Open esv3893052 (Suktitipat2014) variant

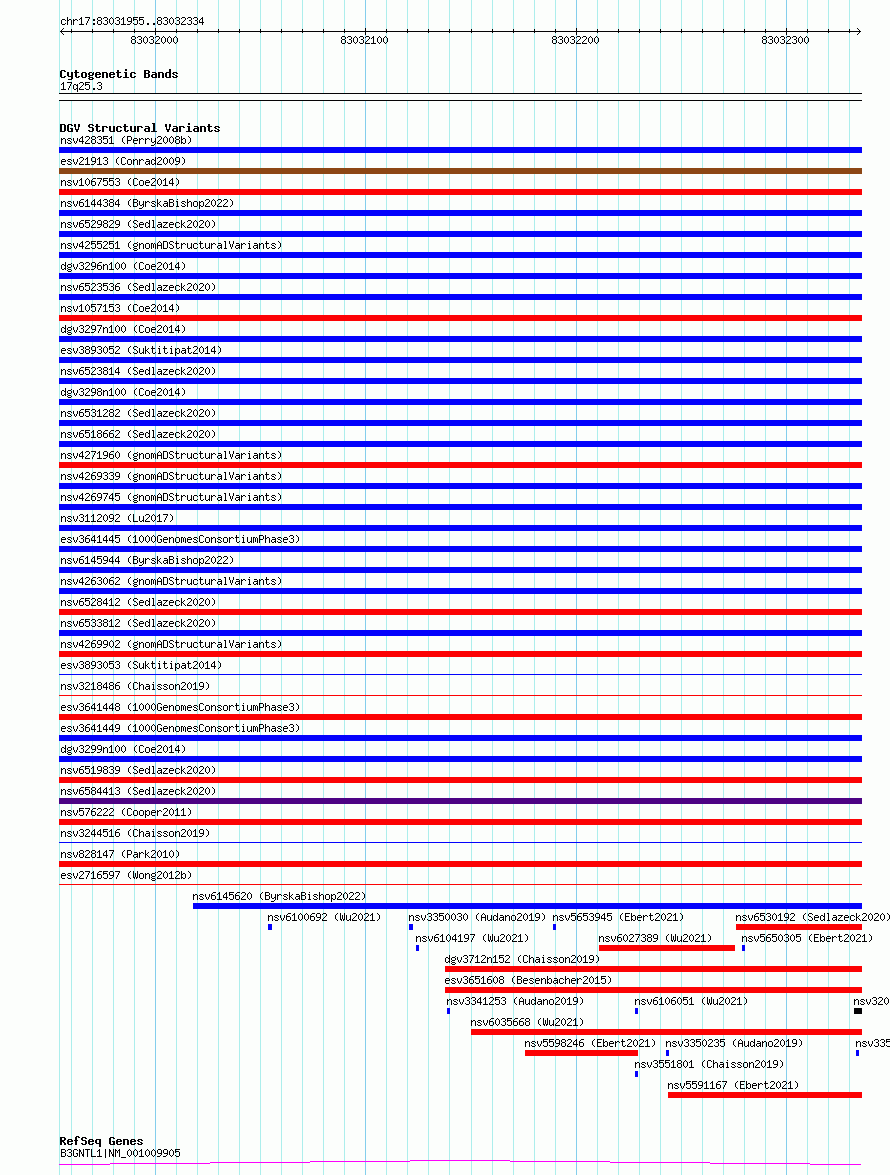tap(141, 350)
